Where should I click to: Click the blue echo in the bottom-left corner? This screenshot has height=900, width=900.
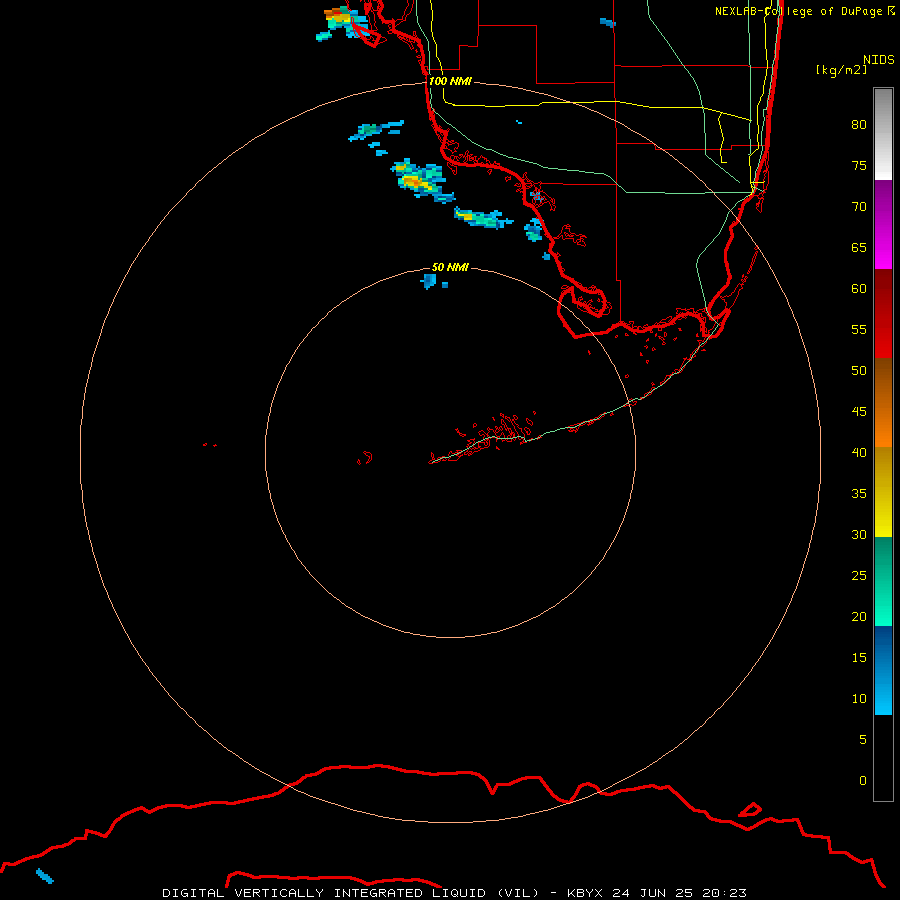click(45, 876)
